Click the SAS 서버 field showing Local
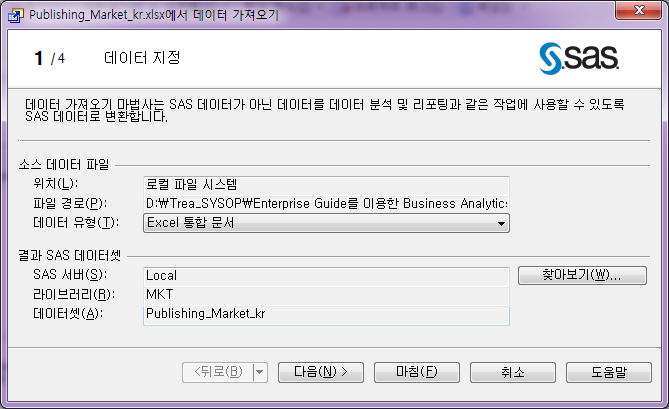This screenshot has width=669, height=409. [x=326, y=276]
